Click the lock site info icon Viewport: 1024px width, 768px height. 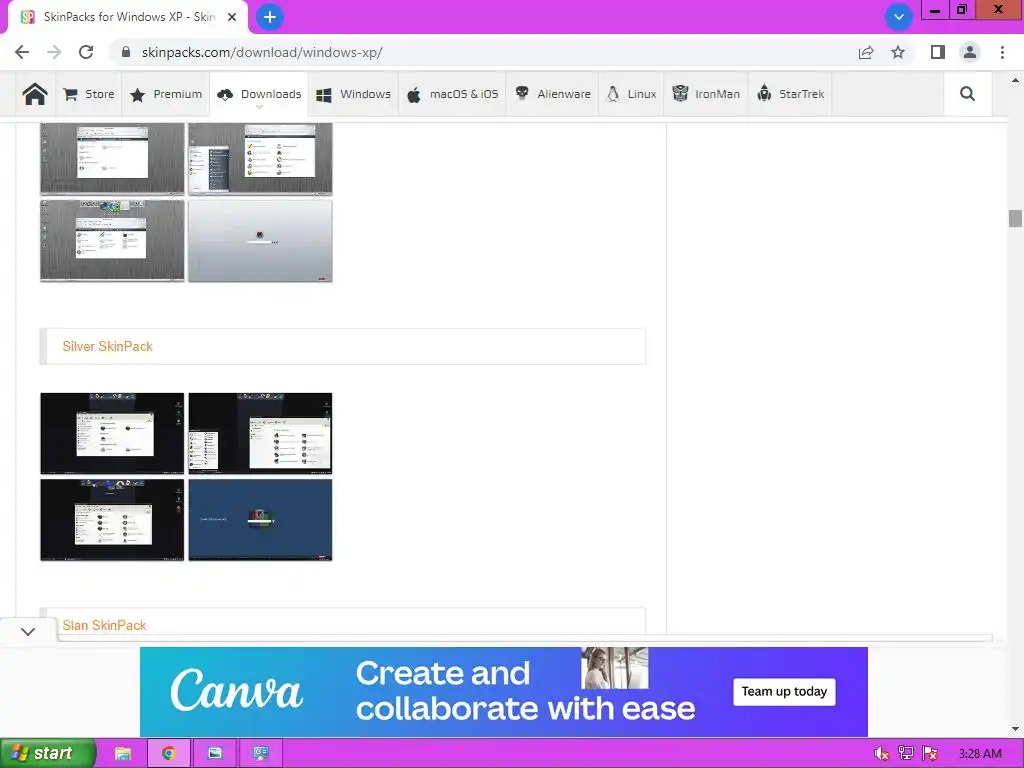coord(126,52)
